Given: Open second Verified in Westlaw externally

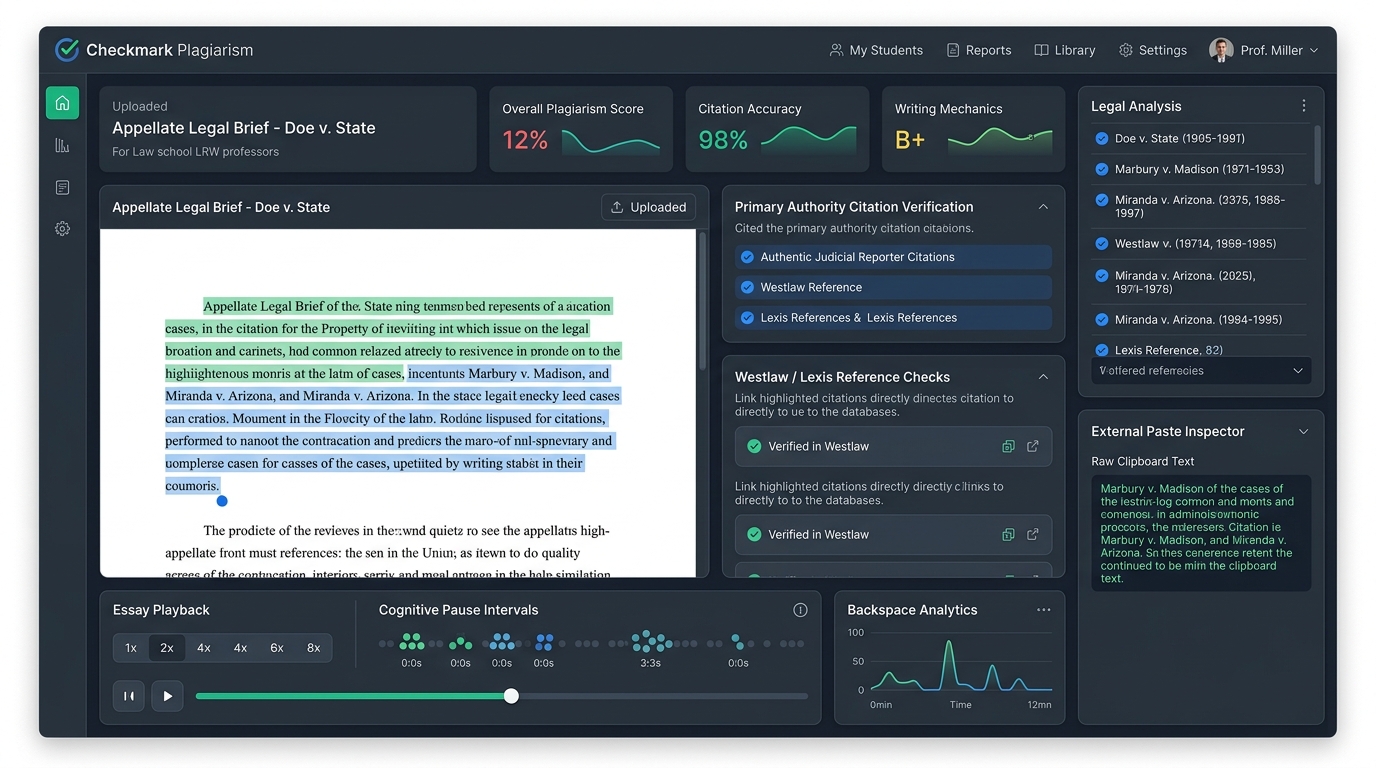Looking at the screenshot, I should tap(1033, 535).
